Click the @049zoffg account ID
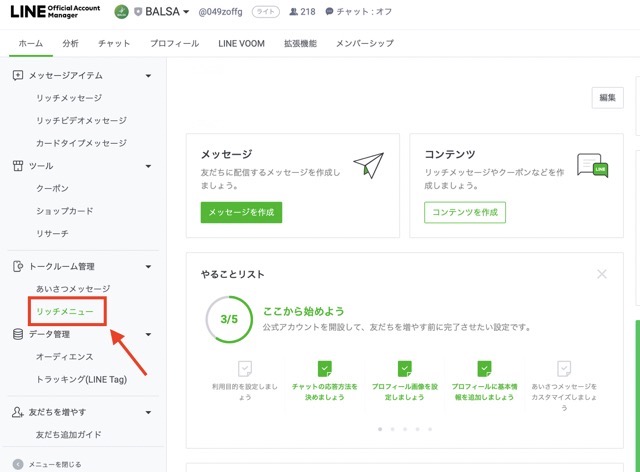 [x=220, y=12]
